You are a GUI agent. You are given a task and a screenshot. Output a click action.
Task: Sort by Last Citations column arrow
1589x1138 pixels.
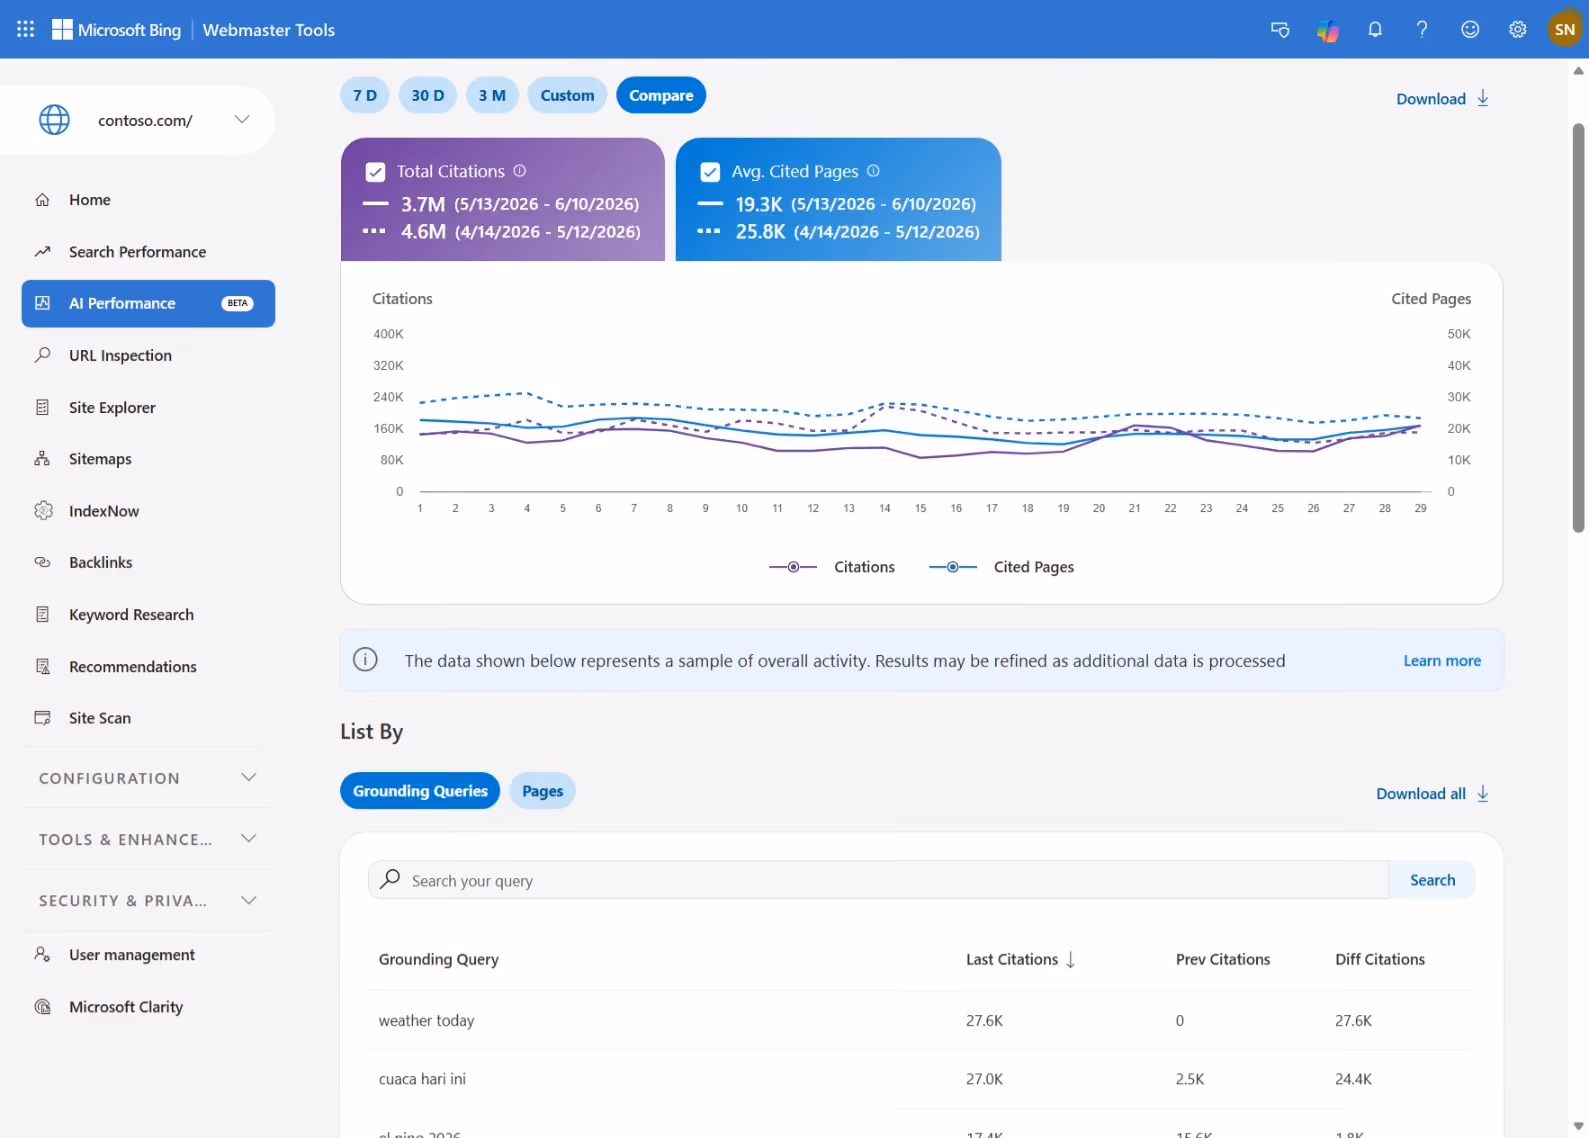pos(1071,960)
